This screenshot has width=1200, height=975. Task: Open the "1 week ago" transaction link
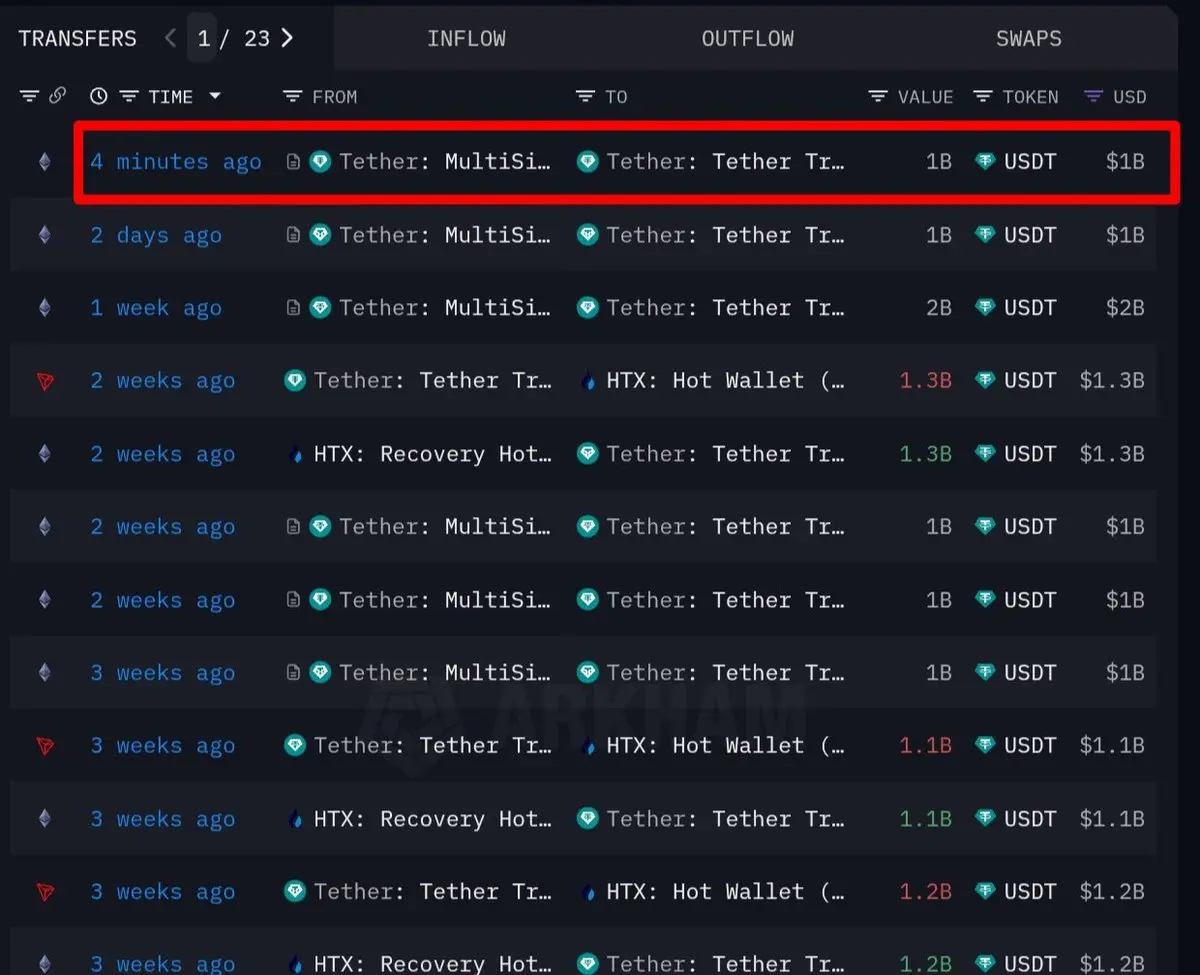(x=156, y=308)
